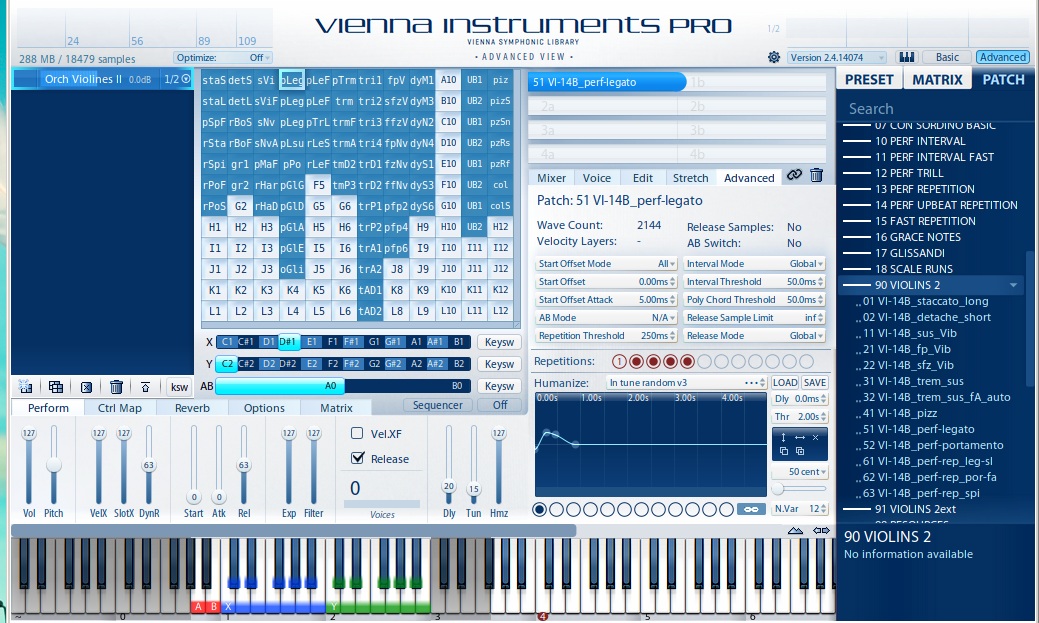Click the vertical arrow icon in humanize tools
Viewport: 1039px width, 623px height.
pos(783,437)
